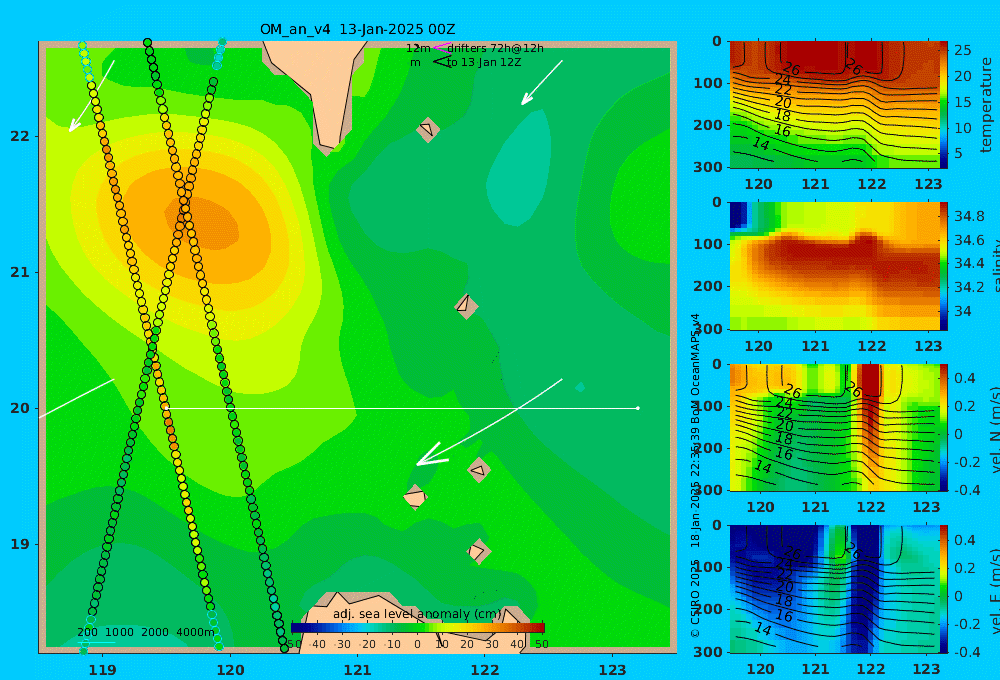Image resolution: width=1000 pixels, height=680 pixels.
Task: Click the small teal diamond near 20.2N 122.7E
Action: [580, 387]
